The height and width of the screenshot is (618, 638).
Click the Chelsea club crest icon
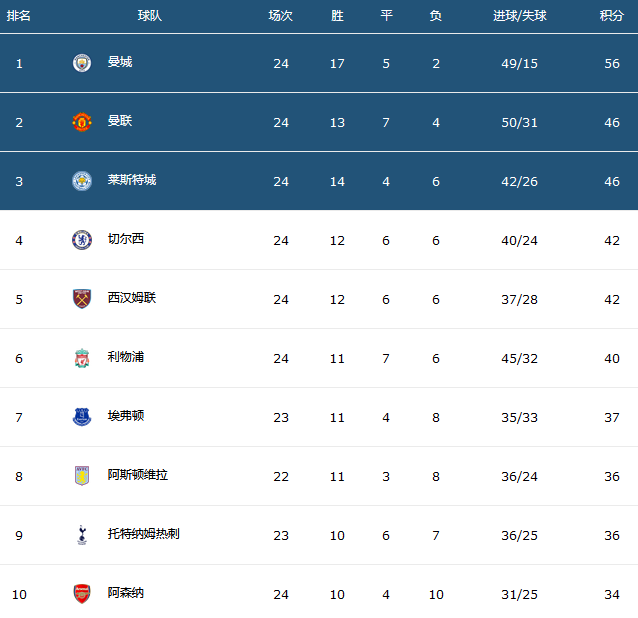pos(82,240)
